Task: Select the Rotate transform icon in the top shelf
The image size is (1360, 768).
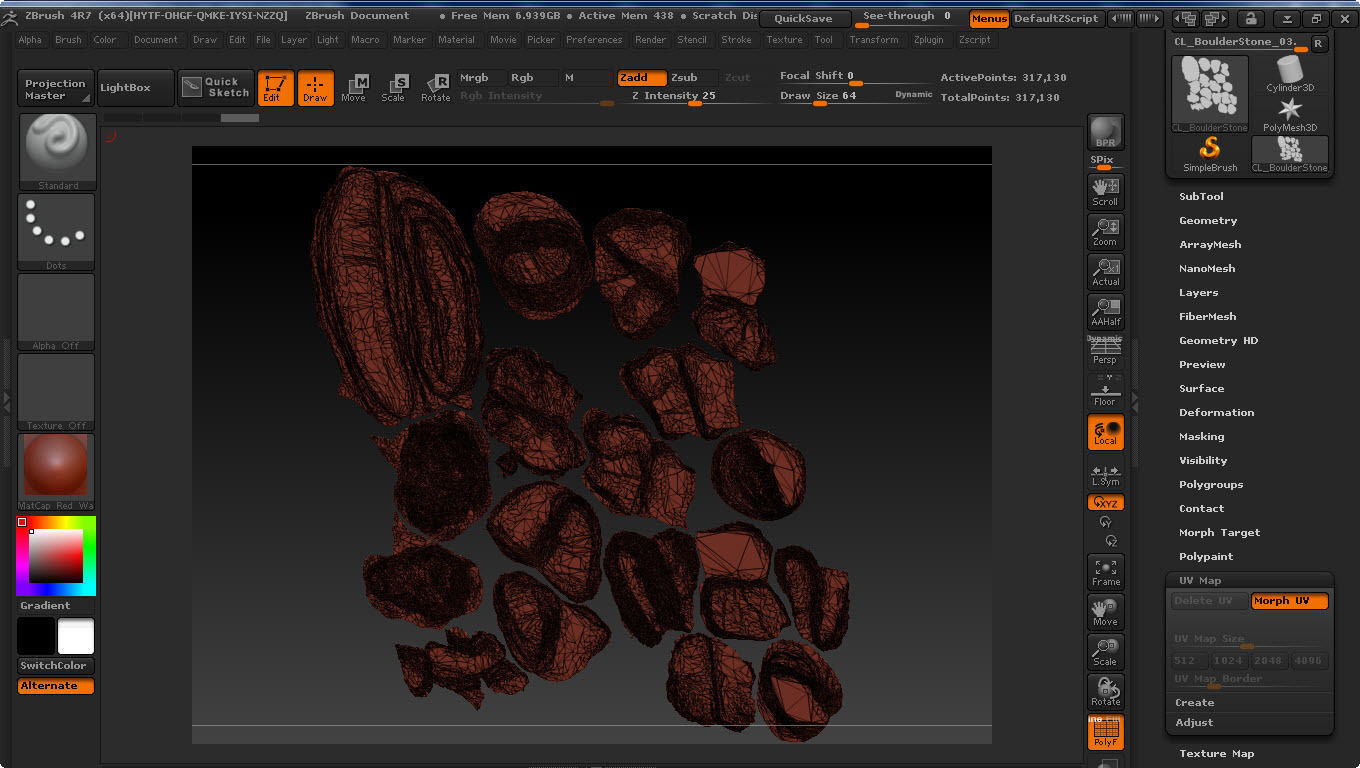Action: coord(435,88)
